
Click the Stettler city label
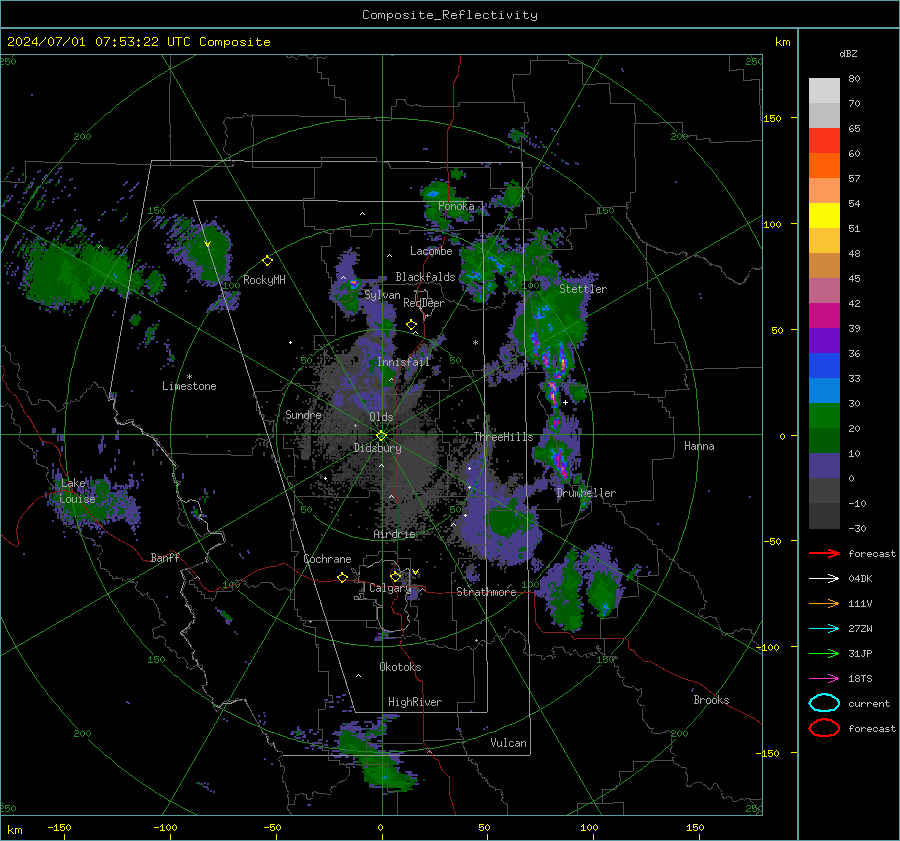(583, 289)
